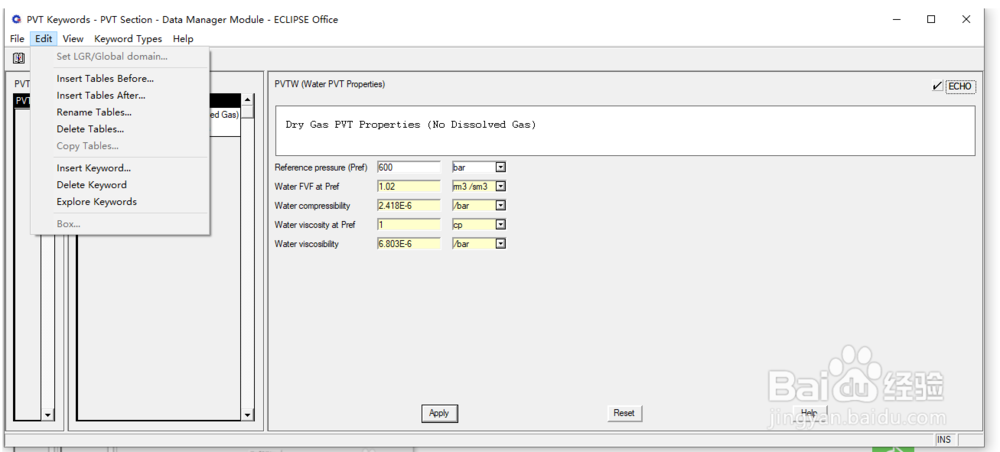The height and width of the screenshot is (452, 1000).
Task: Click the toolbar icon below File menu
Action: 19,59
